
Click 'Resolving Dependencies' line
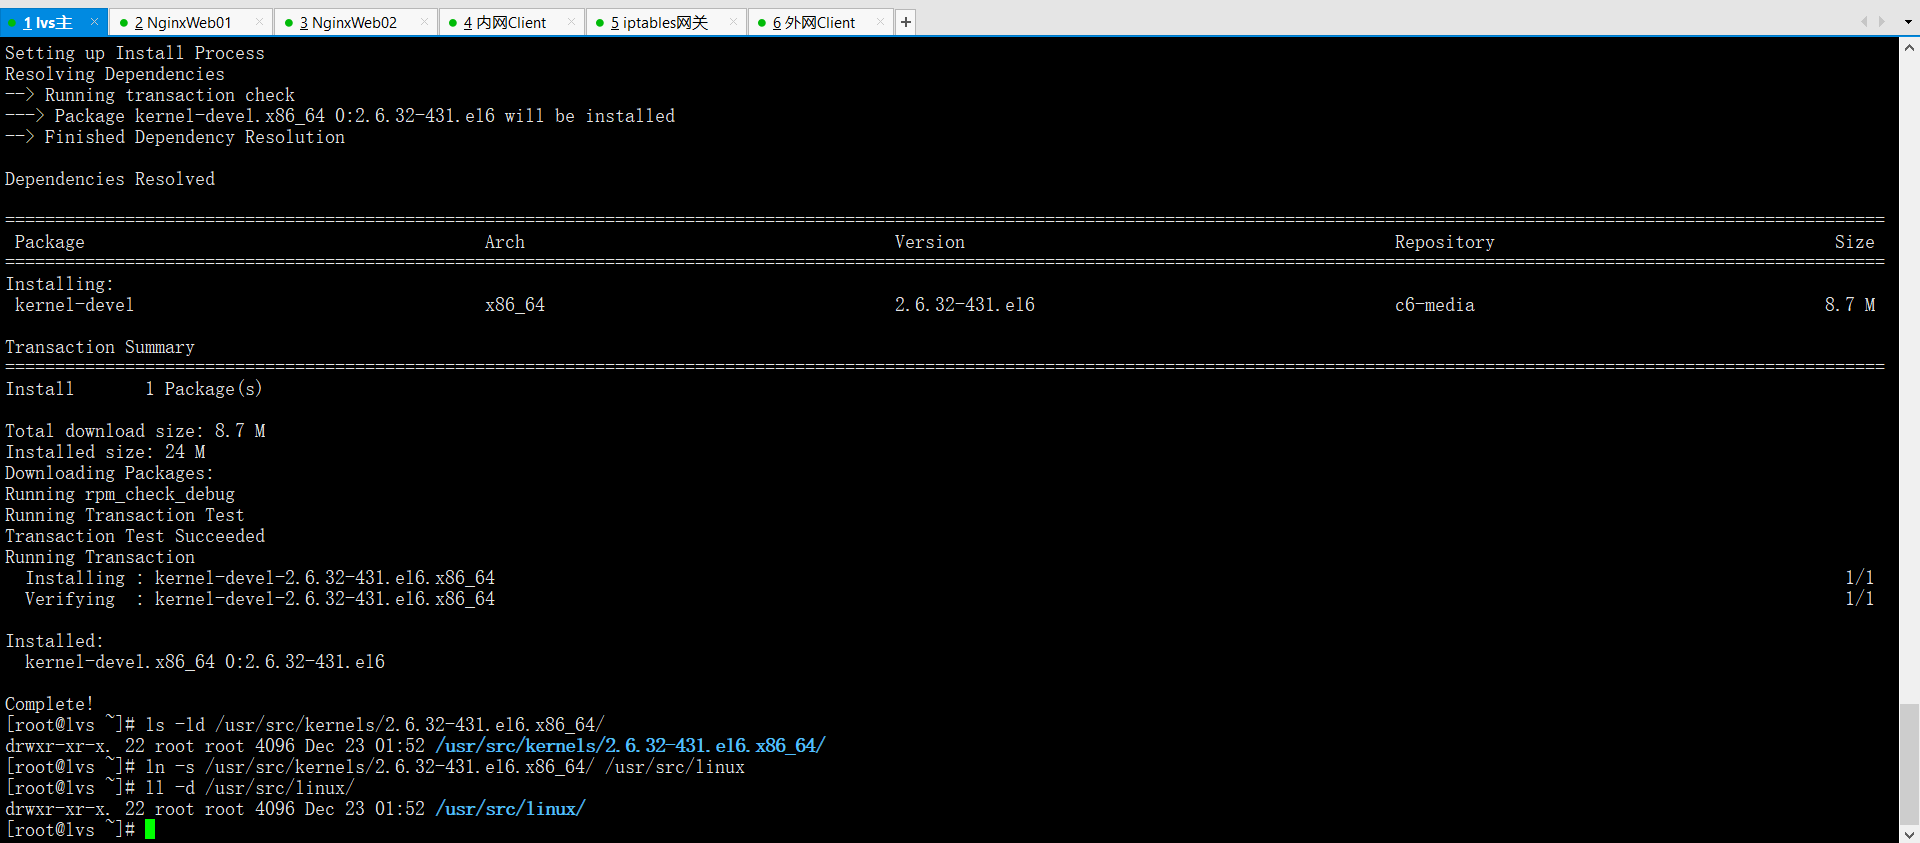[115, 73]
